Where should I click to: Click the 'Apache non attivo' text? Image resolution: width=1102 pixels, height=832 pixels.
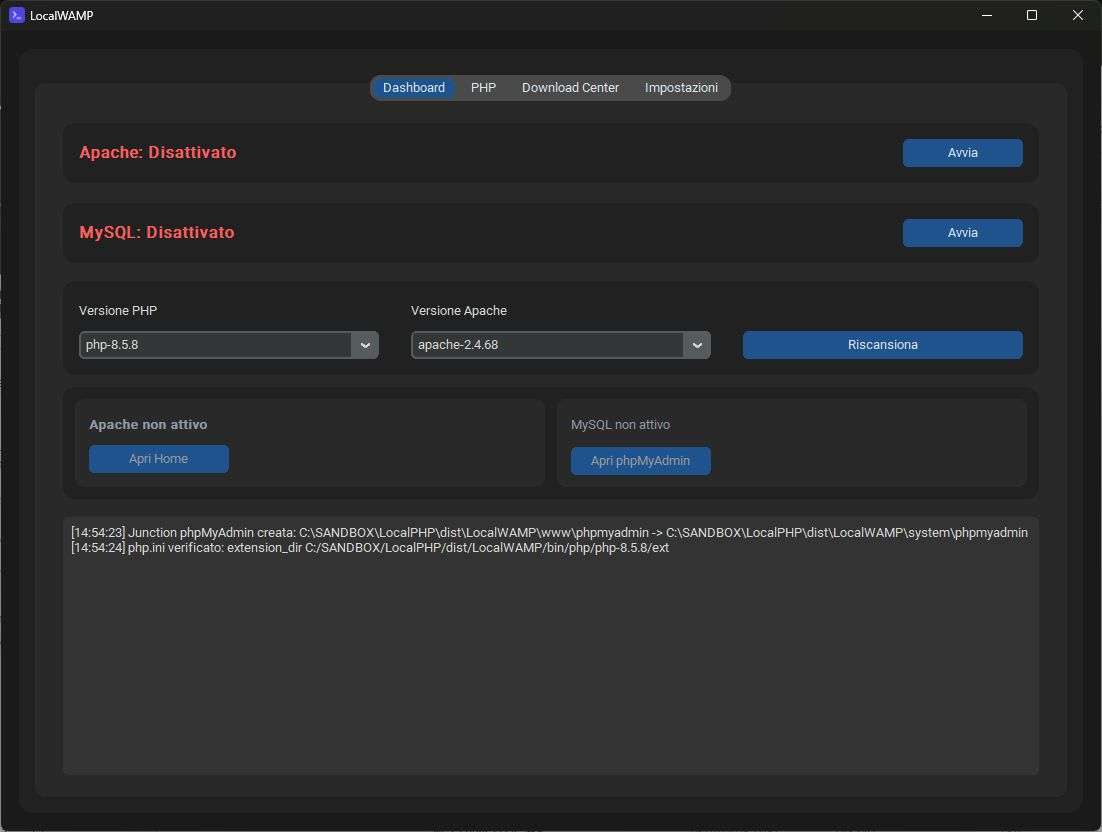[148, 424]
